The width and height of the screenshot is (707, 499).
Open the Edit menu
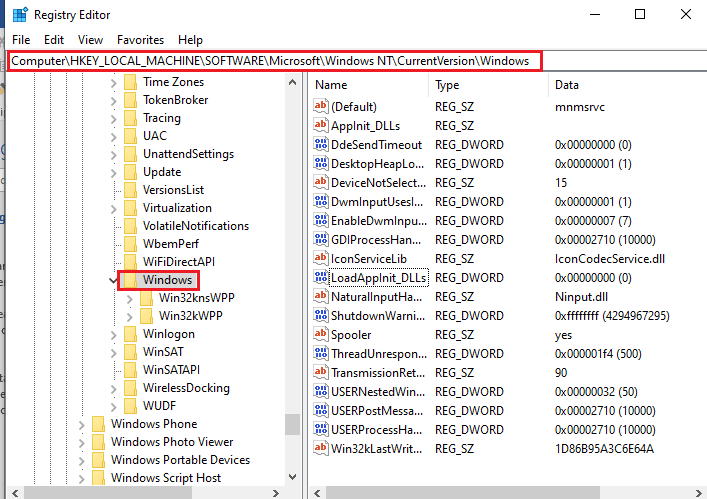click(54, 40)
